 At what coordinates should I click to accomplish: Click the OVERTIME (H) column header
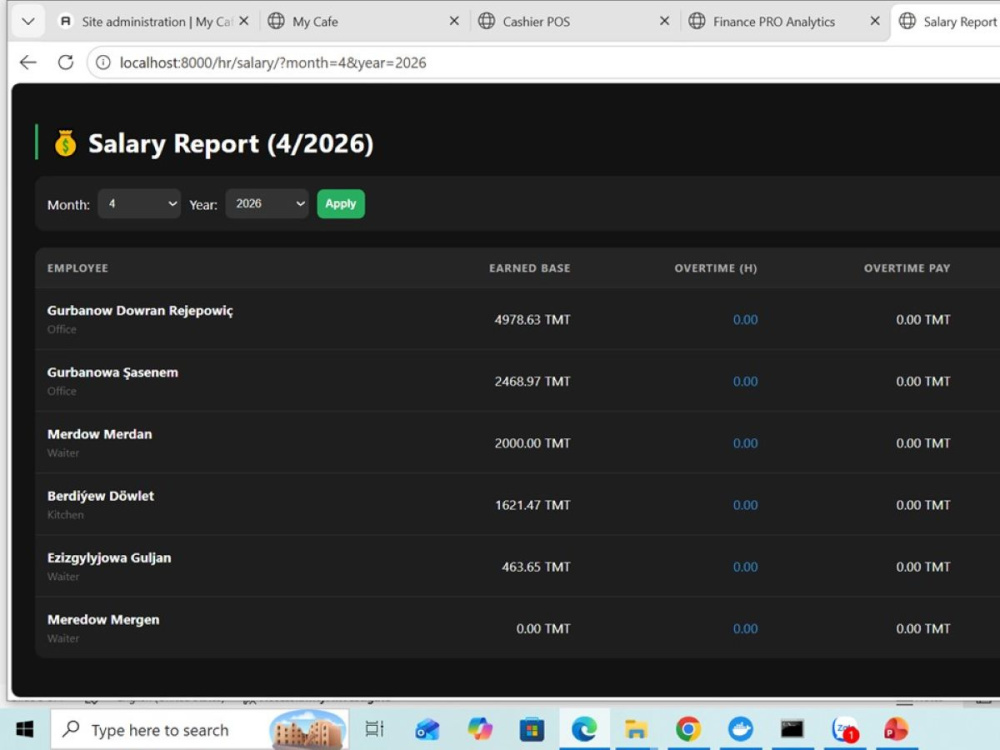coord(716,268)
